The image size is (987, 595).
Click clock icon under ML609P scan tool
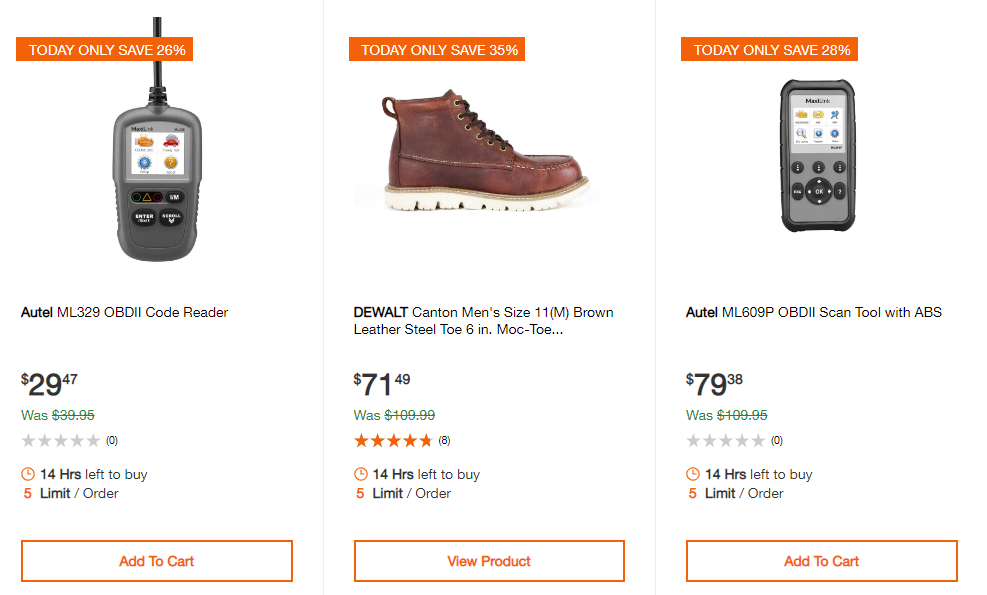point(693,474)
